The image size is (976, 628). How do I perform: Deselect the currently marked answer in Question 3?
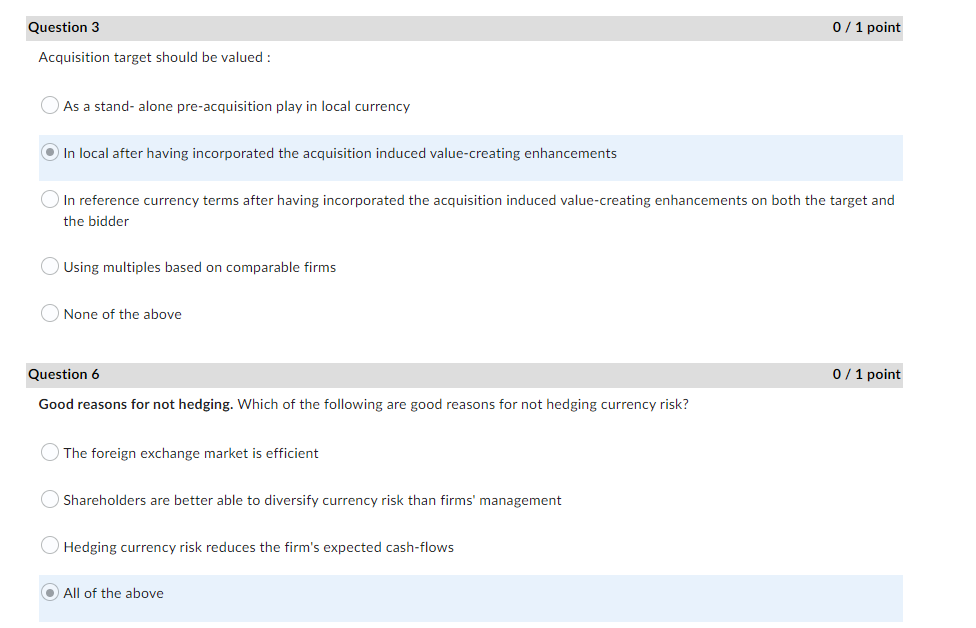(x=49, y=151)
